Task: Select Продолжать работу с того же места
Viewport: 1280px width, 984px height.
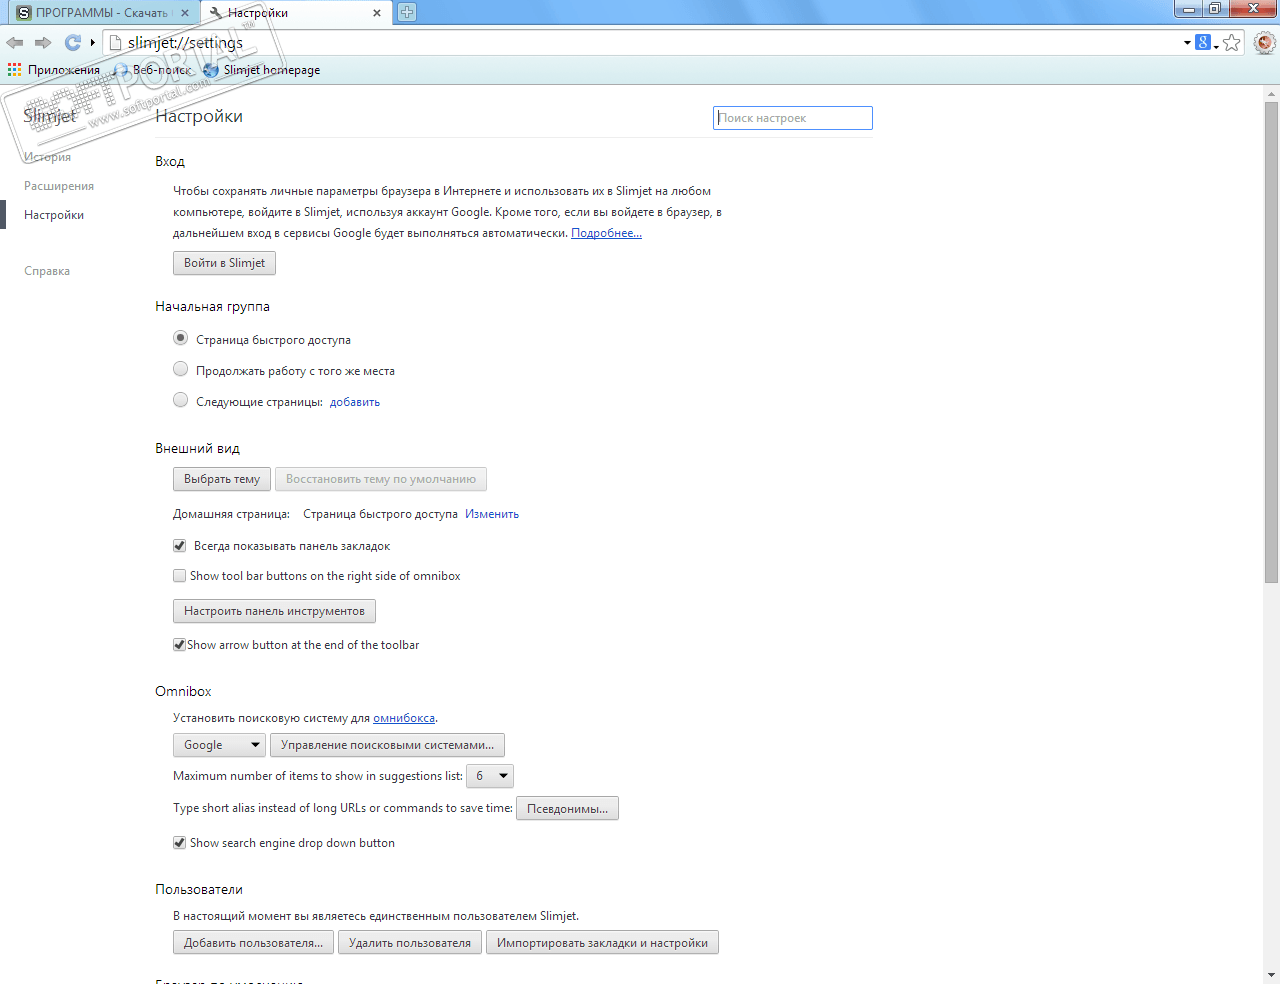Action: tap(180, 370)
